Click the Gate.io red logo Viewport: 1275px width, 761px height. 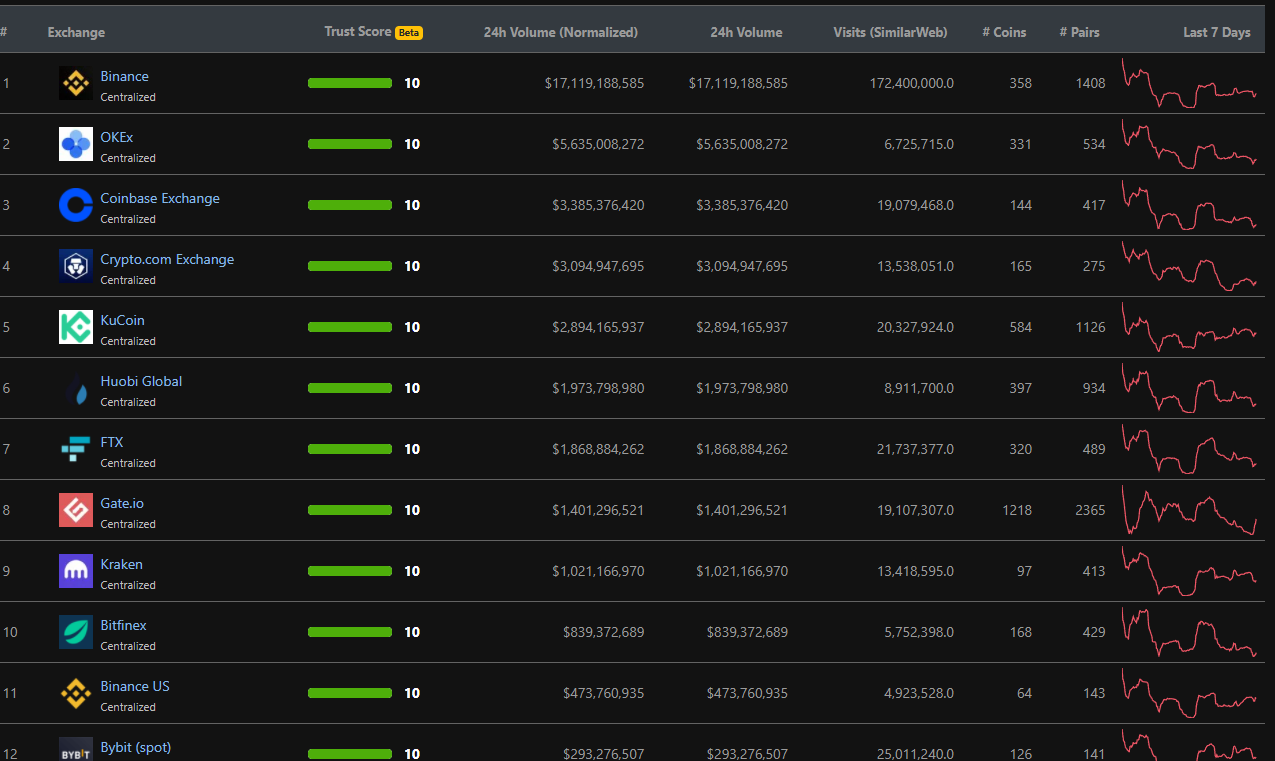coord(76,511)
